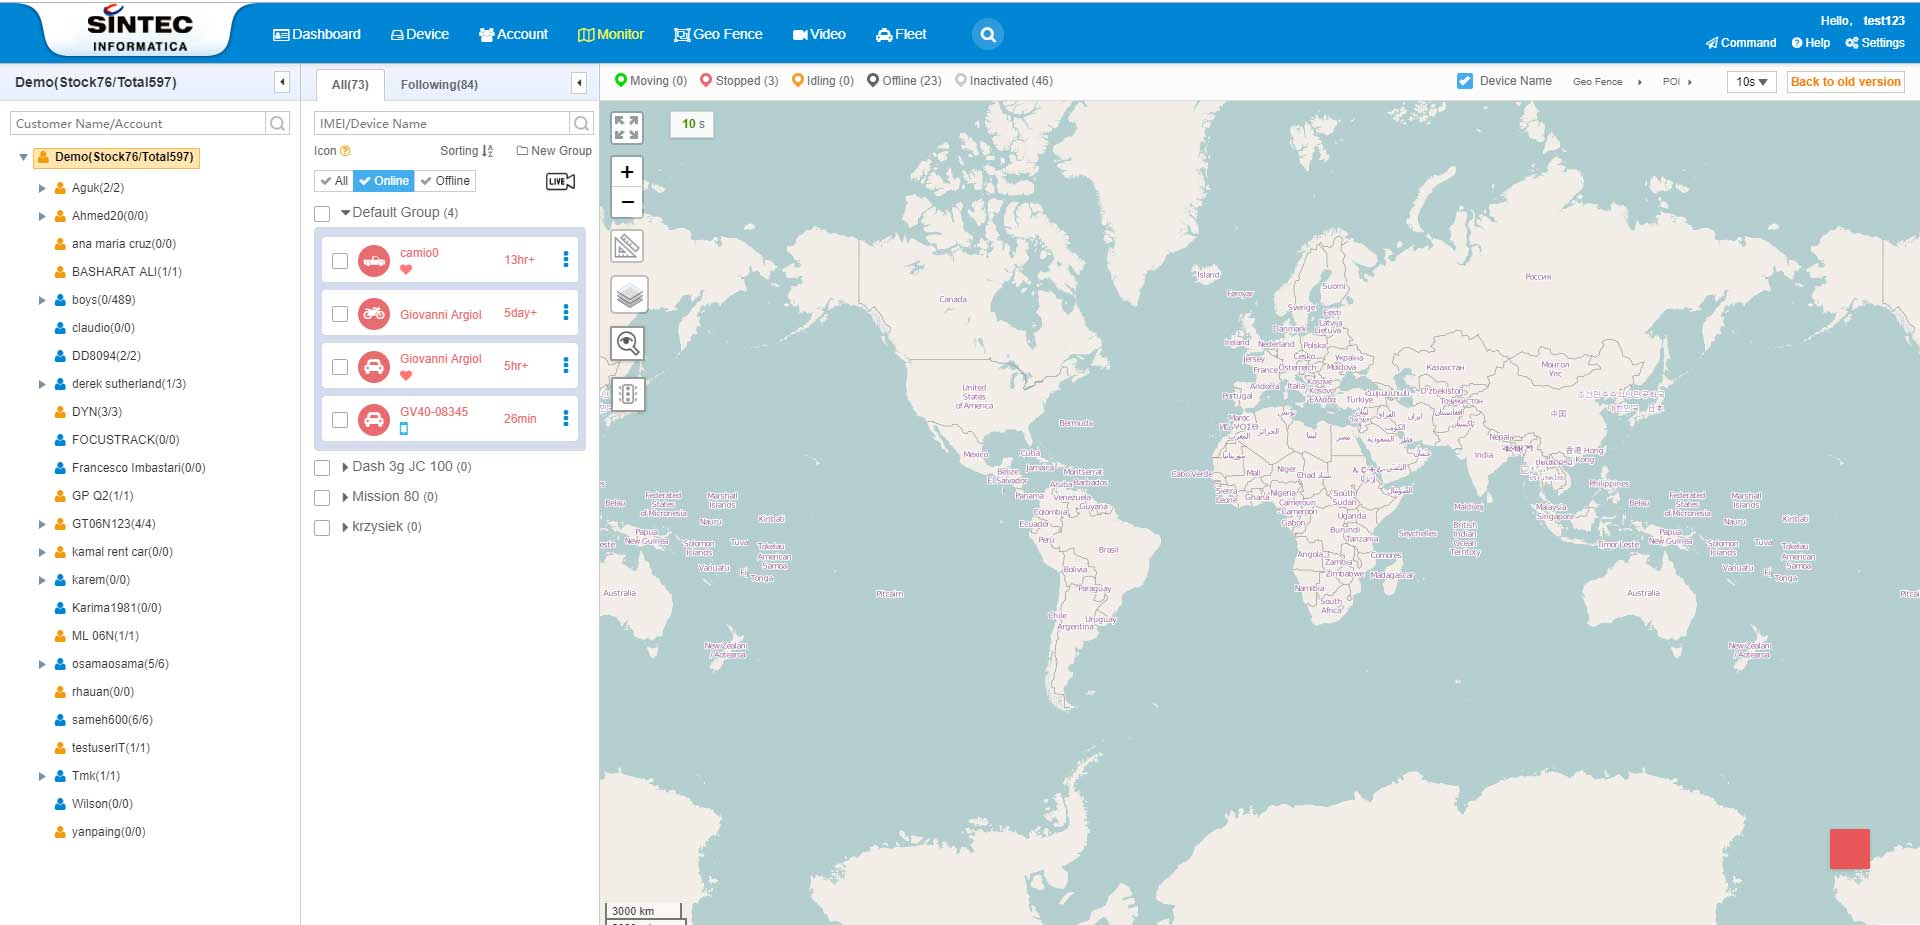Zoom out on the map
The width and height of the screenshot is (1920, 925).
627,202
